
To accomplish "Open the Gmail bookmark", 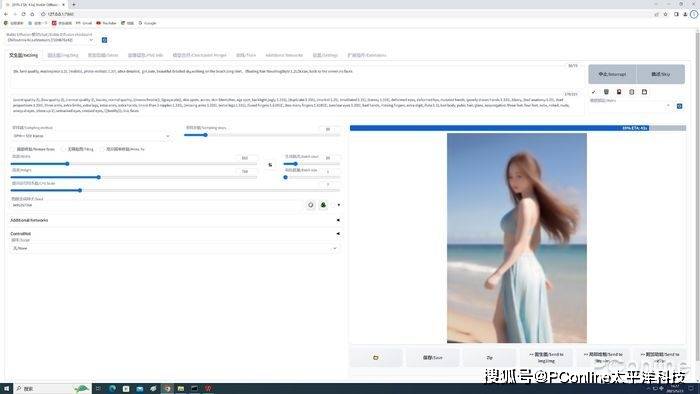I will (x=84, y=23).
